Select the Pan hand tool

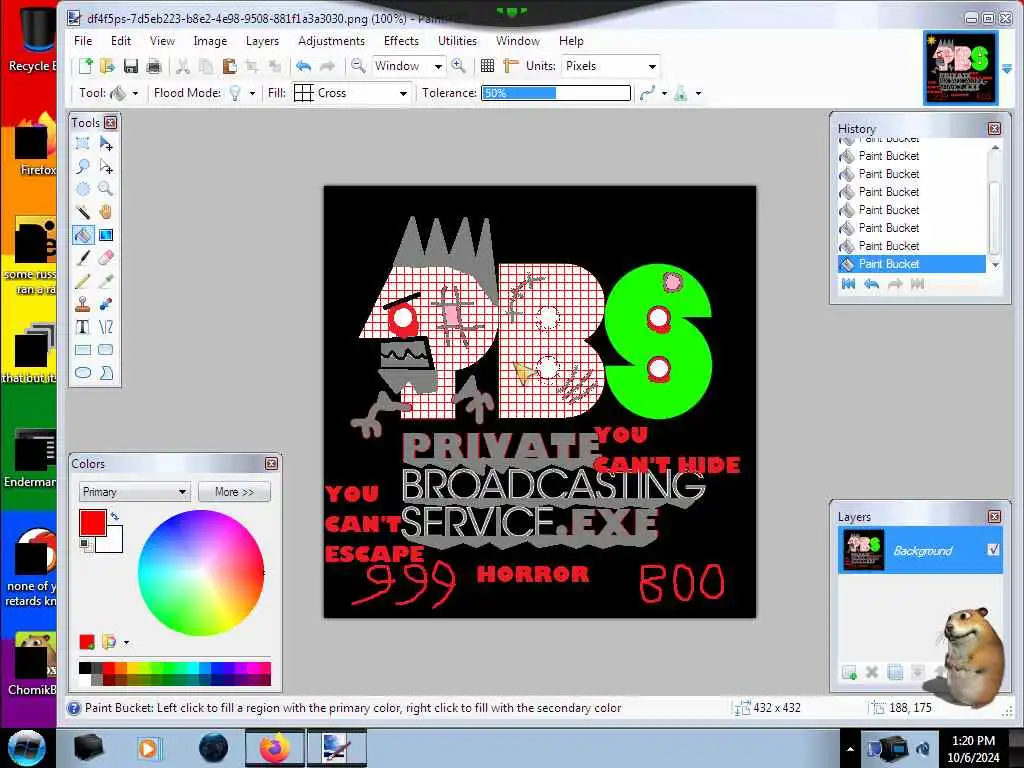(106, 212)
